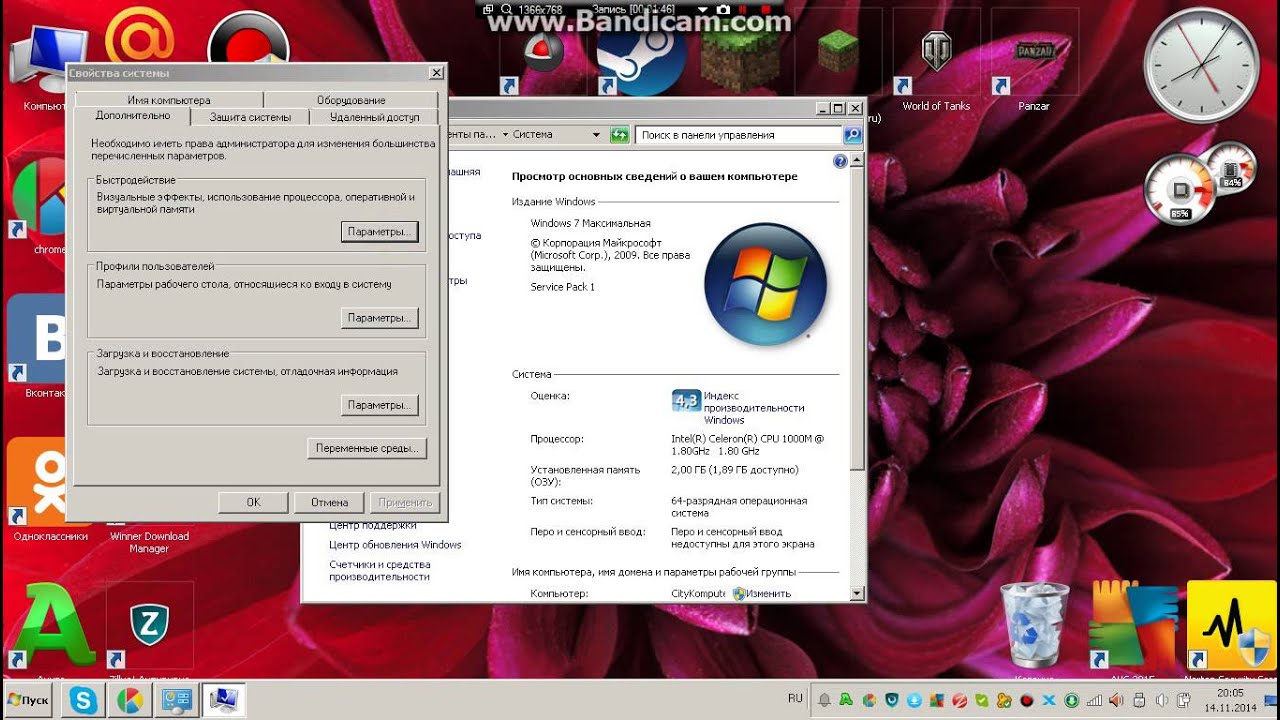Launch the AVG 2015 shortcut
Viewport: 1280px width, 720px height.
[1132, 626]
